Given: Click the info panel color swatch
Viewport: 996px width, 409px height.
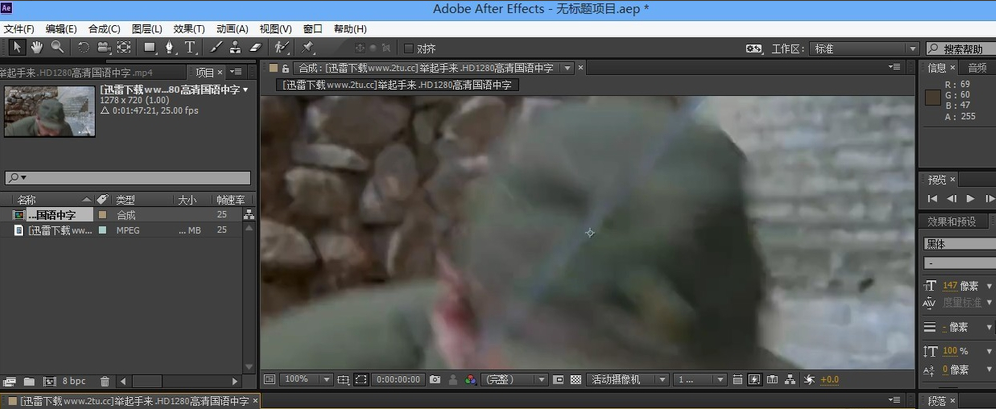Looking at the screenshot, I should point(932,97).
